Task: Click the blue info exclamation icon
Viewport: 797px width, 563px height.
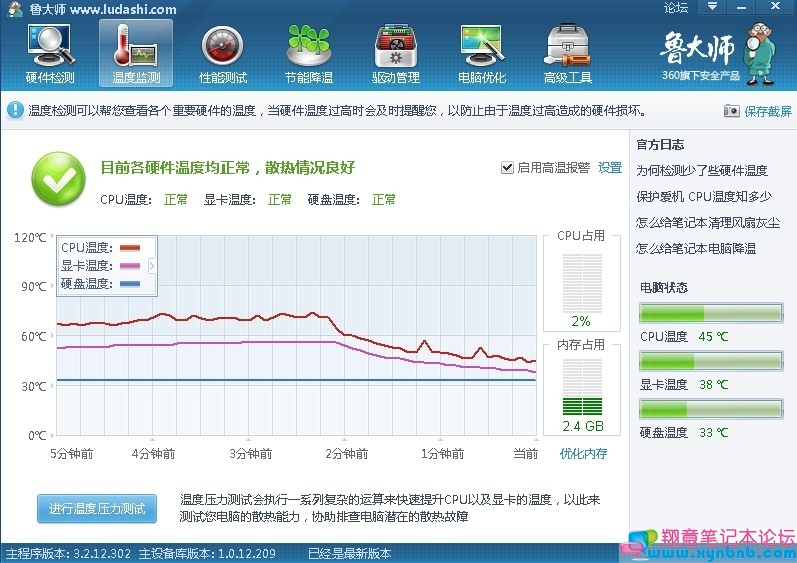Action: click(15, 110)
